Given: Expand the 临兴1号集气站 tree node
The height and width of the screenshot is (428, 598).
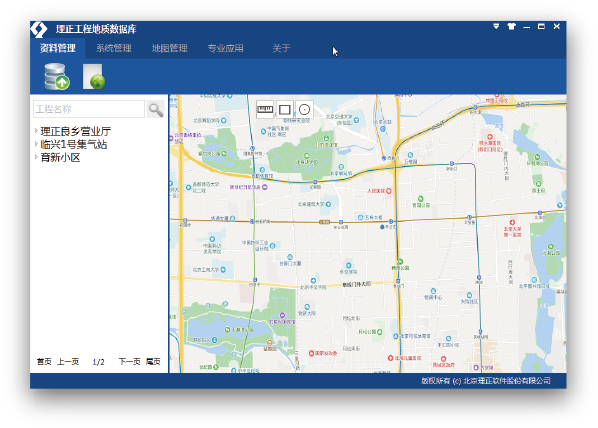Looking at the screenshot, I should (x=36, y=144).
